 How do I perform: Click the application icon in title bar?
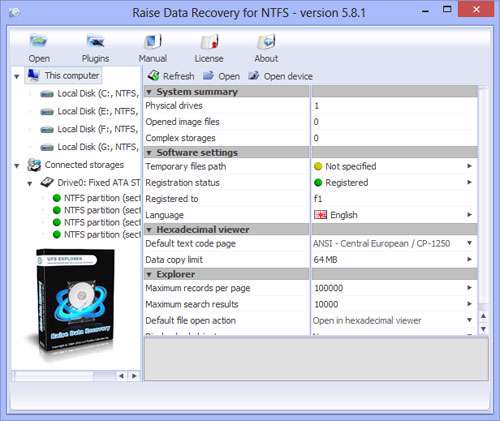tap(15, 13)
